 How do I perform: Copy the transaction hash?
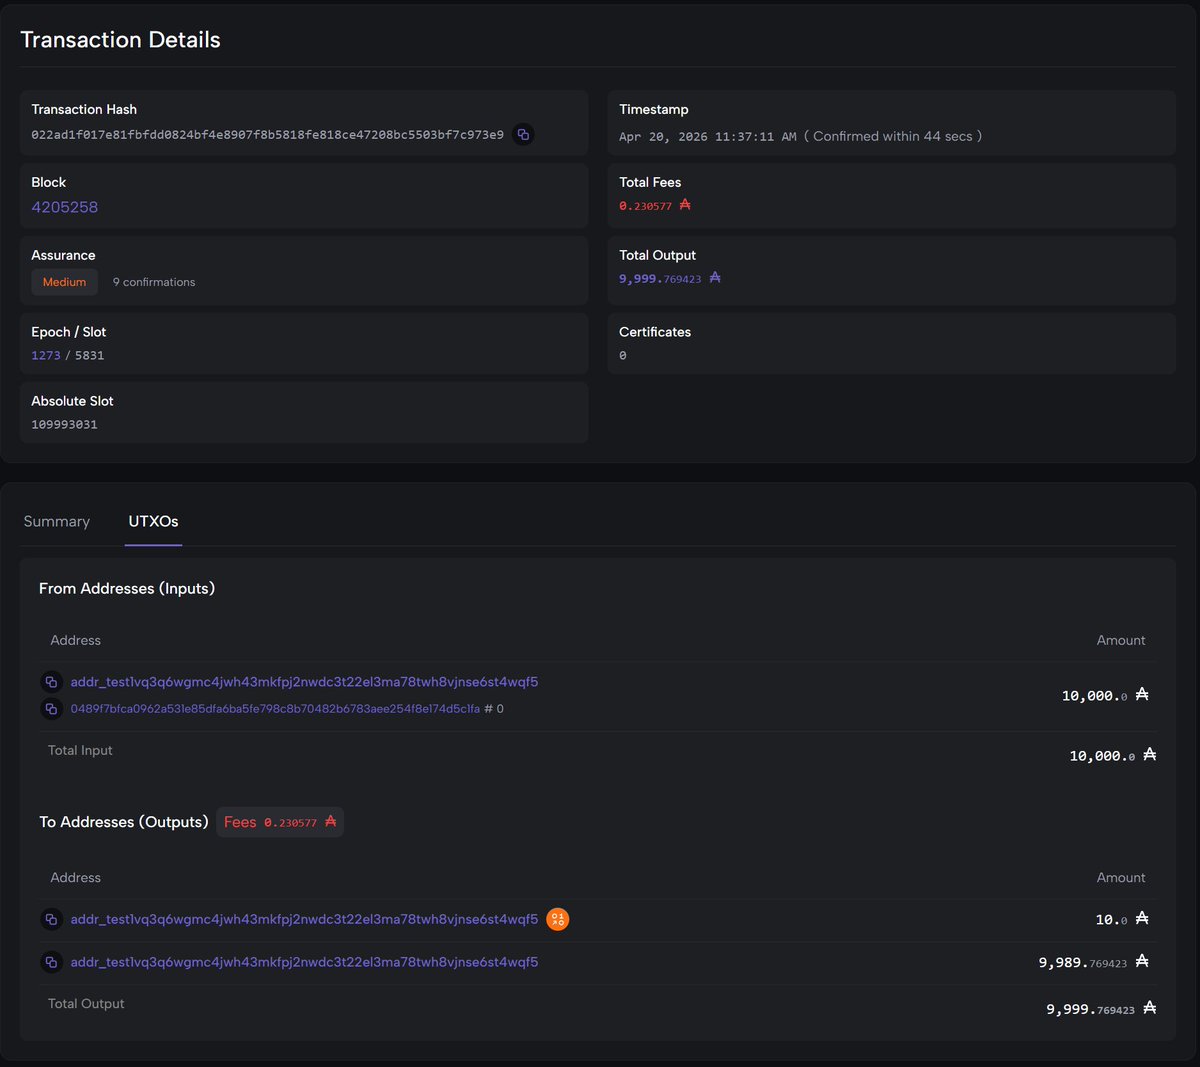click(523, 134)
